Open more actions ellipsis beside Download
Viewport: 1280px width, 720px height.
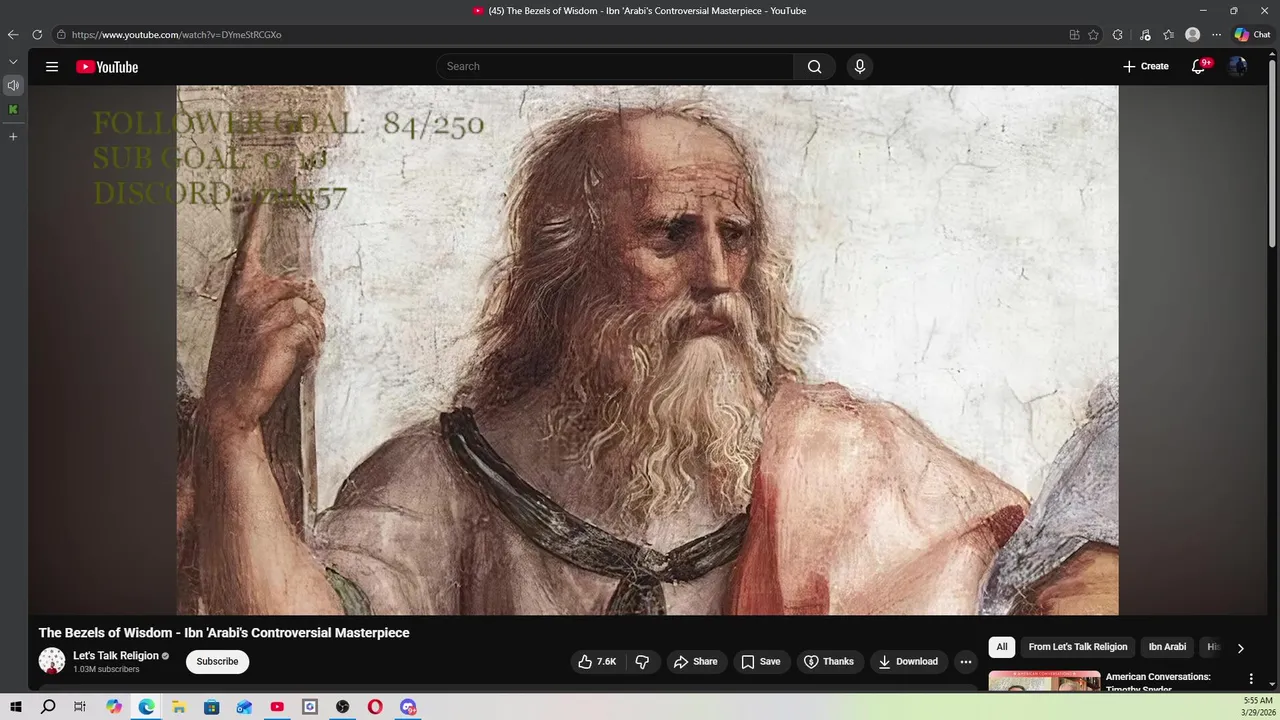click(x=965, y=662)
